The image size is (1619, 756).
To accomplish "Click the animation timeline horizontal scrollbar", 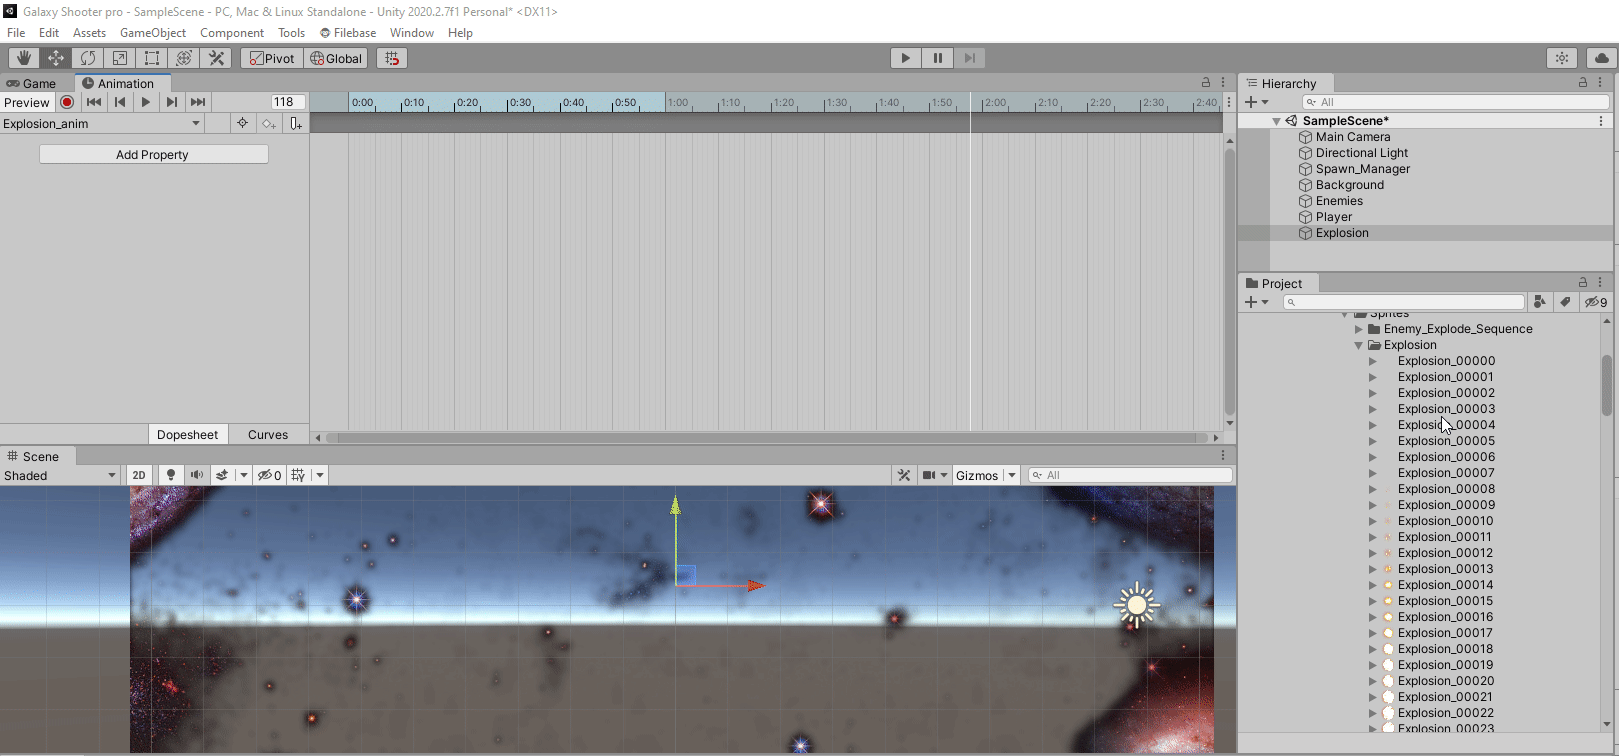I will coord(767,437).
